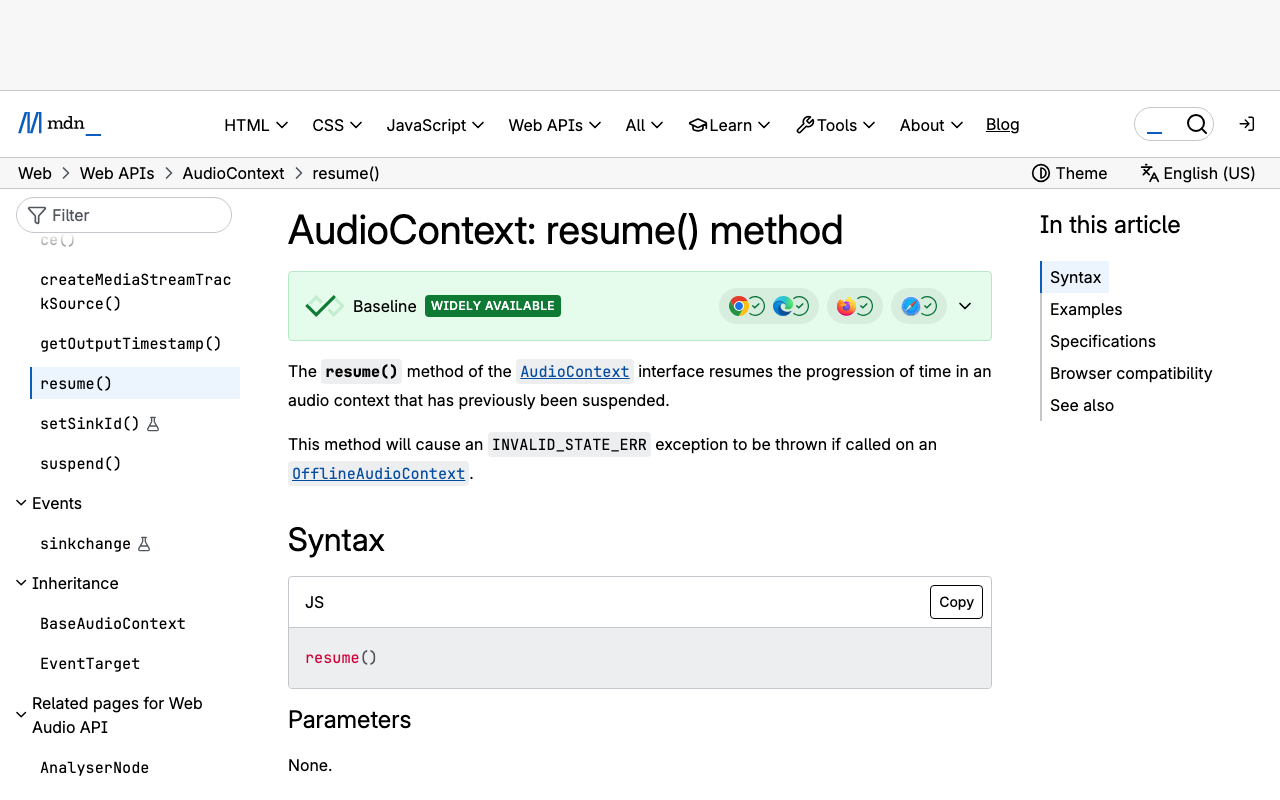Image resolution: width=1280 pixels, height=800 pixels.
Task: Open the Web APIs navigation dropdown
Action: (555, 125)
